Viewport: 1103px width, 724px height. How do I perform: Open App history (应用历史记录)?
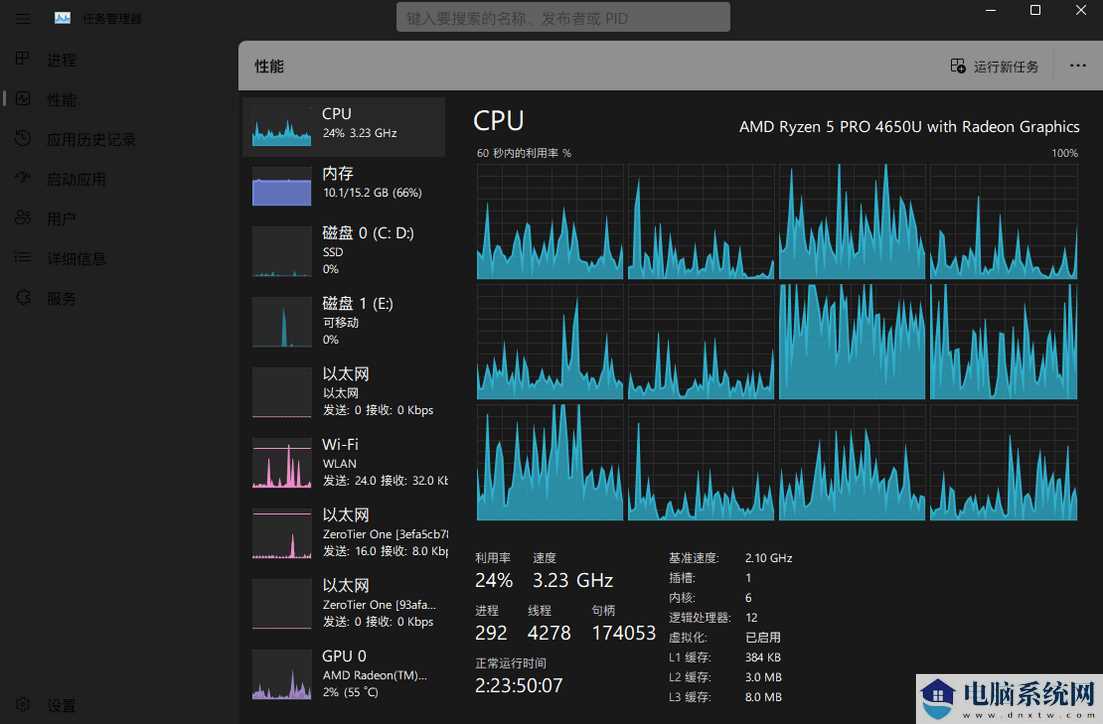coord(90,139)
